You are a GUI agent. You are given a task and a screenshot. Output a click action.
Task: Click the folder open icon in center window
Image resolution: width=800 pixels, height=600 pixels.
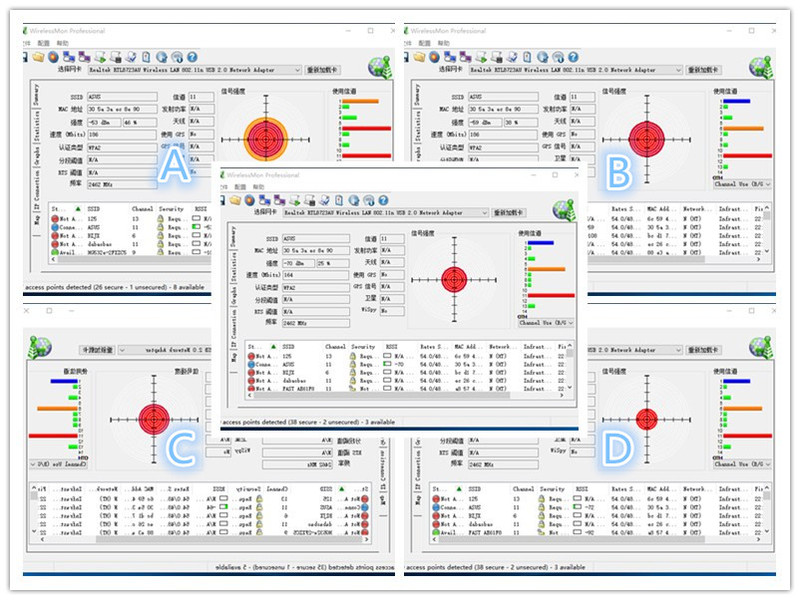[x=235, y=201]
